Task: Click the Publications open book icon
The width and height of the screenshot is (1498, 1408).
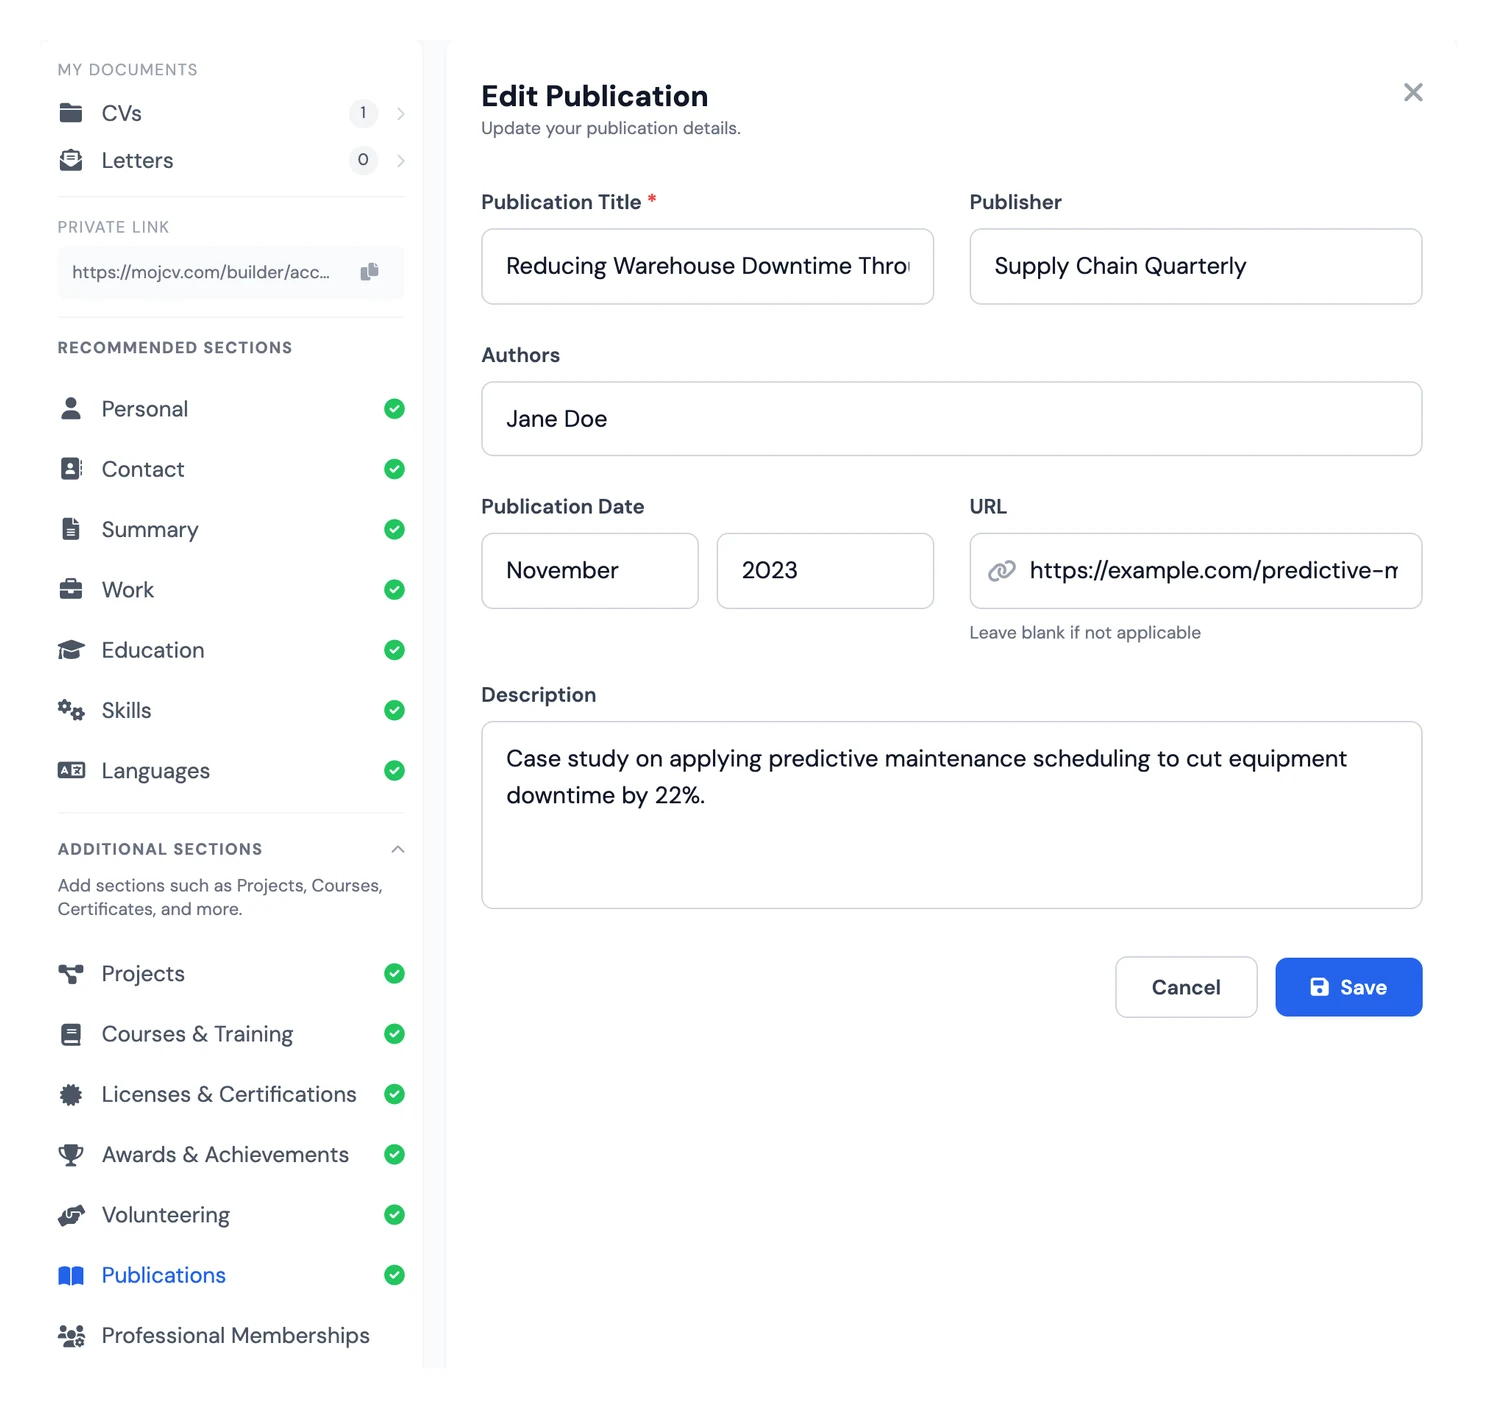Action: [71, 1275]
